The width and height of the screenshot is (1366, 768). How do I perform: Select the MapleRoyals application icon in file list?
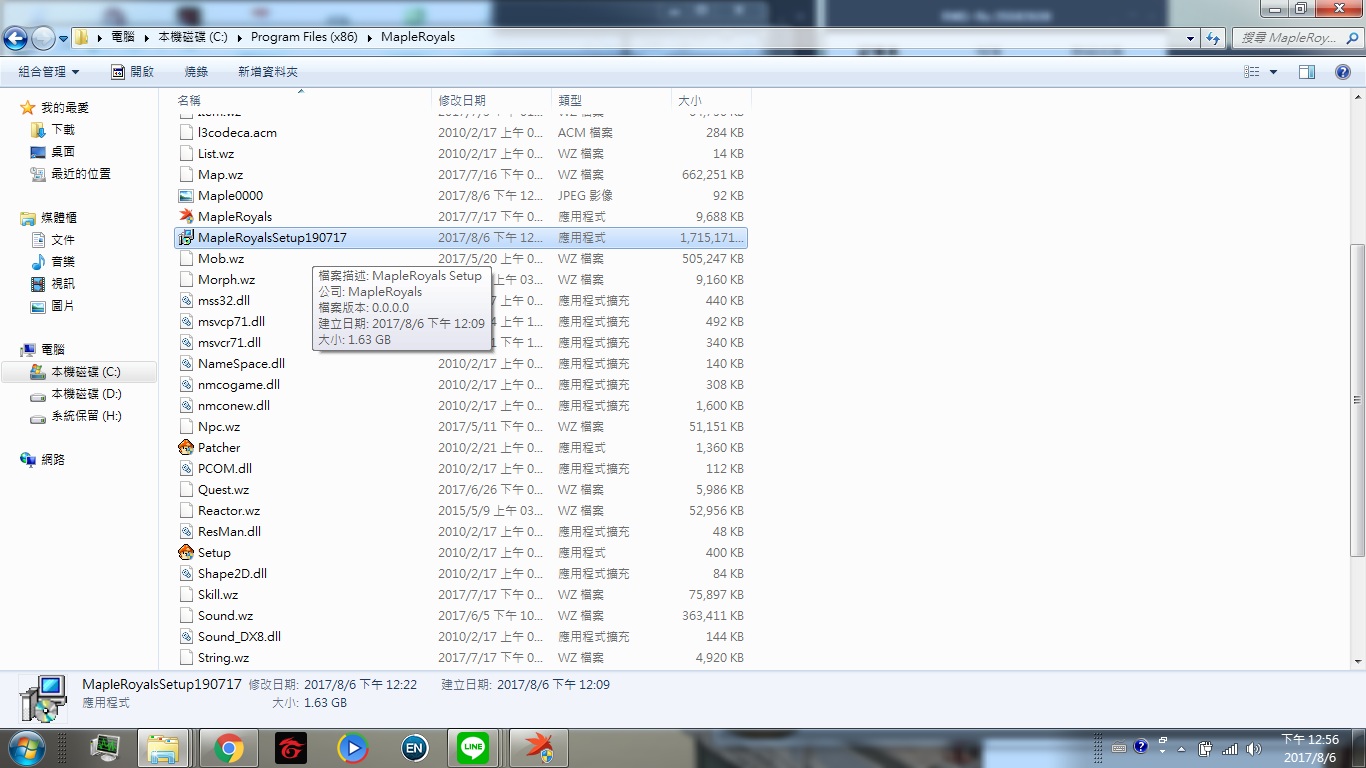click(186, 216)
